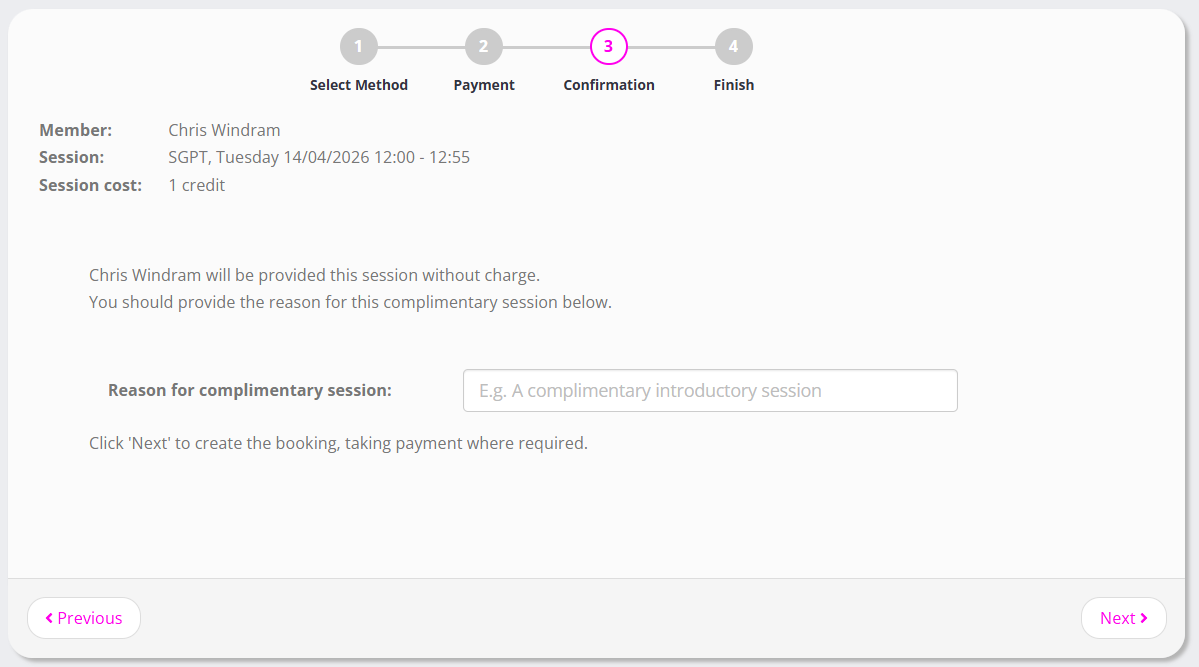Go to the Select Method step label
Viewport: 1199px width, 667px height.
pyautogui.click(x=358, y=85)
